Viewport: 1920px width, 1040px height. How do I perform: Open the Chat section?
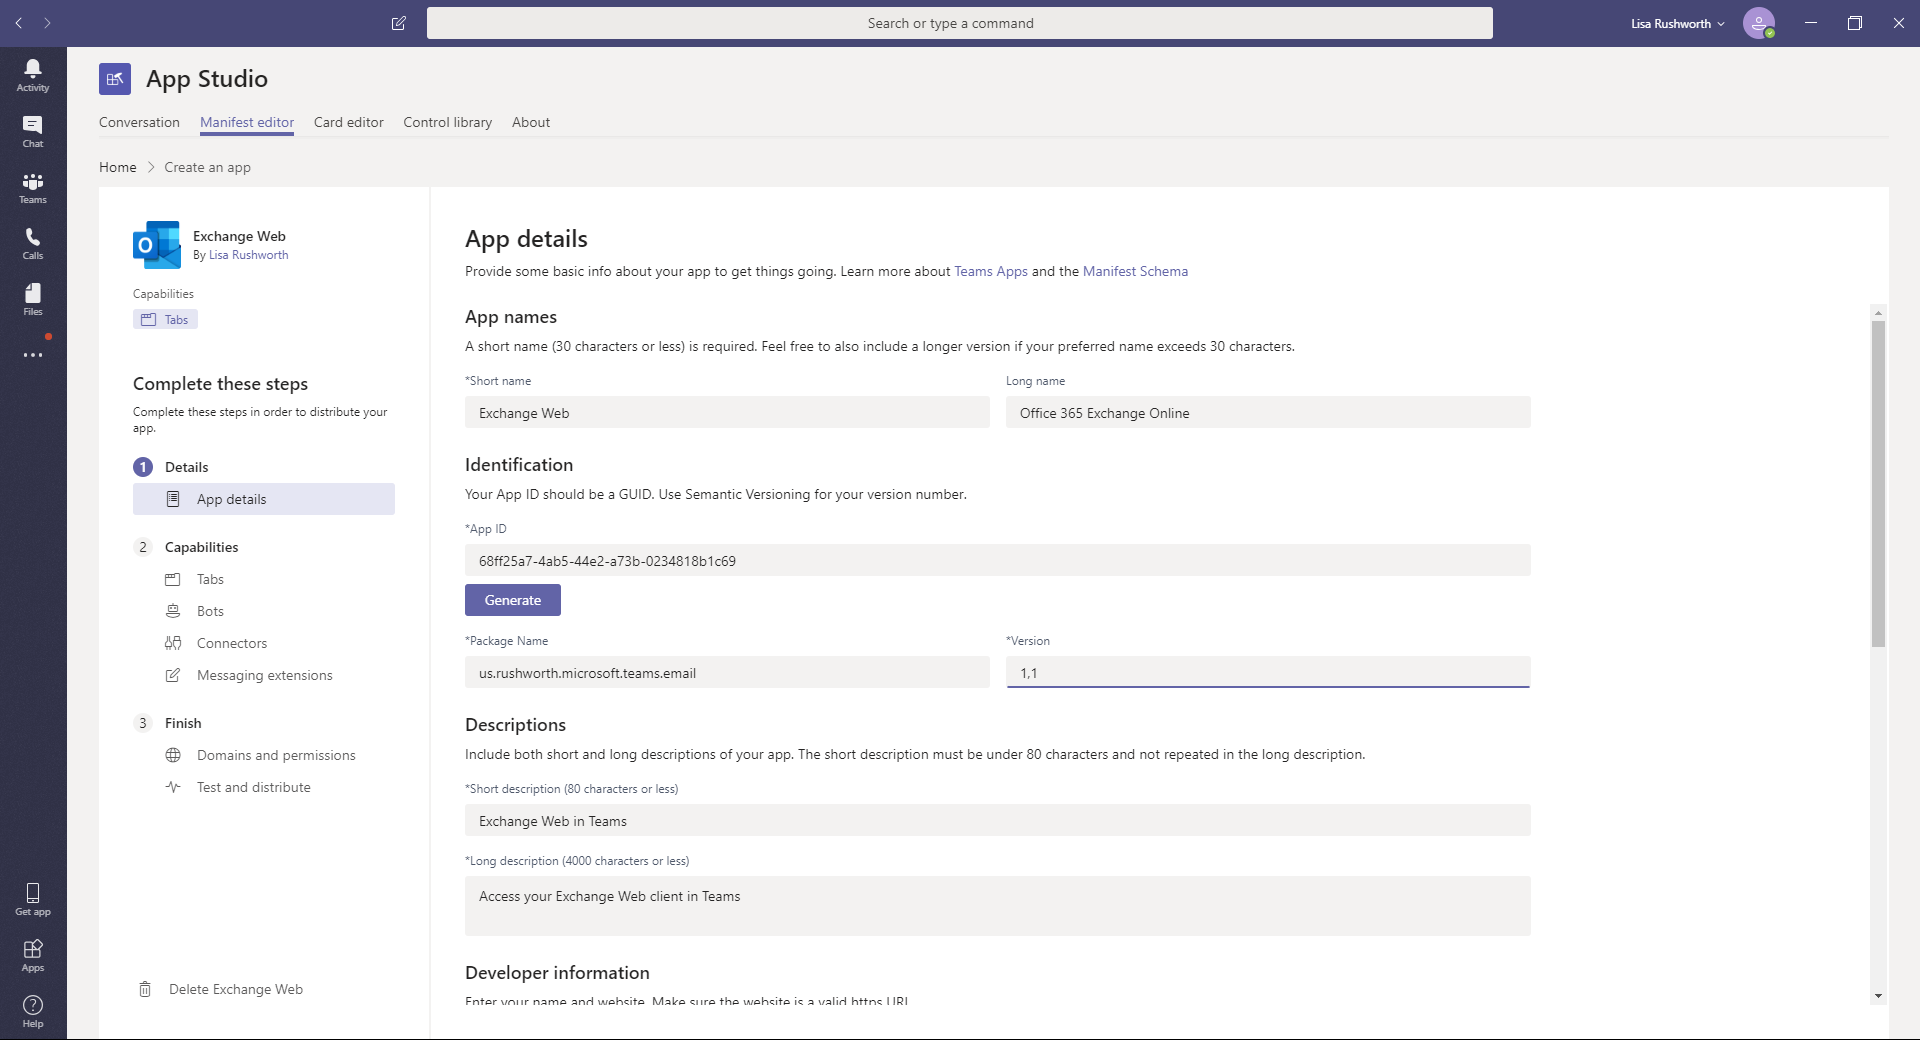[x=33, y=131]
